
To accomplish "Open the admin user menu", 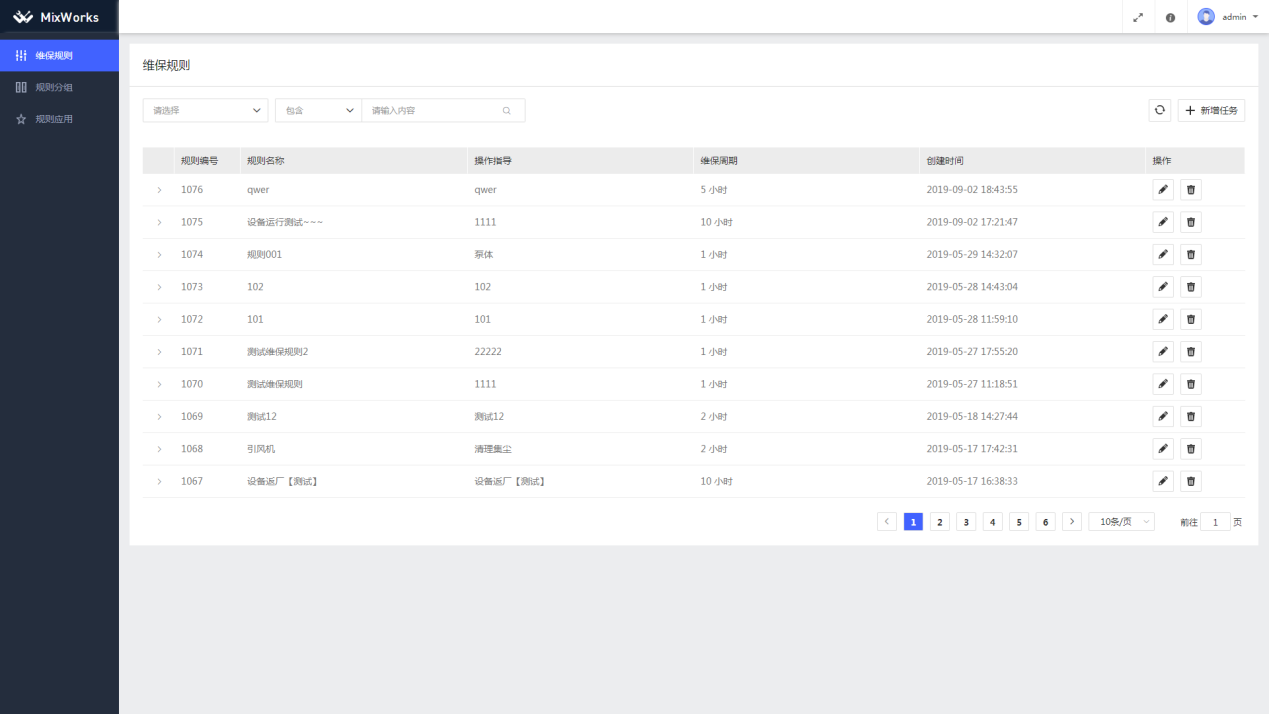I will coord(1229,17).
